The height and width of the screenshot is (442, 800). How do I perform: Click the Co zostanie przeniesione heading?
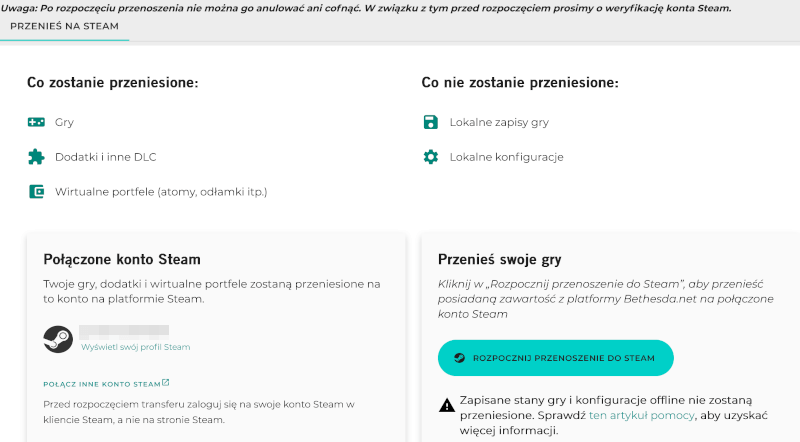click(112, 82)
